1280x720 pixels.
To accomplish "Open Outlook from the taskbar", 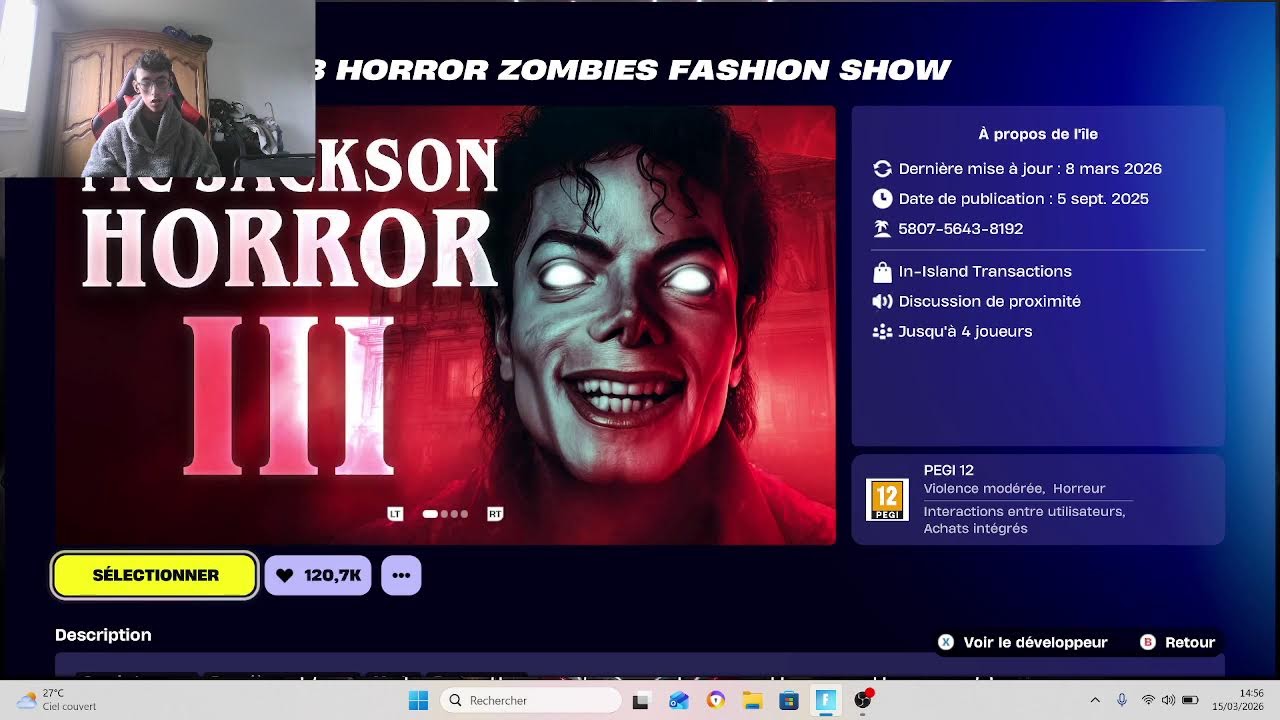I will click(679, 700).
